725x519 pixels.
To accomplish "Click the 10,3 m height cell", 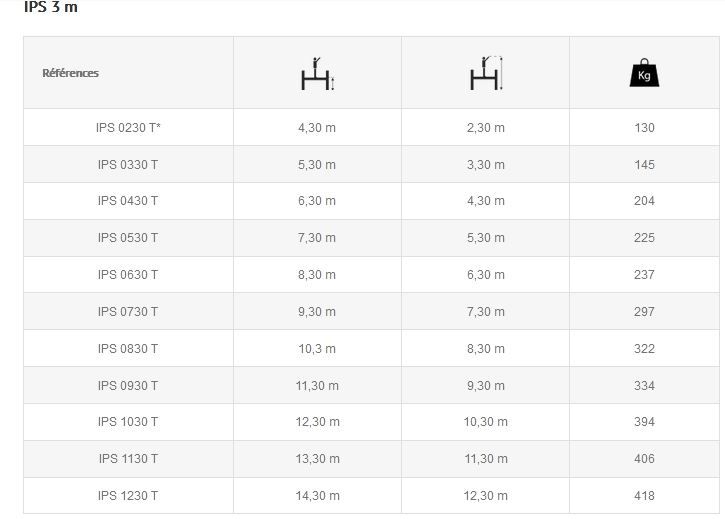I will pyautogui.click(x=317, y=349).
